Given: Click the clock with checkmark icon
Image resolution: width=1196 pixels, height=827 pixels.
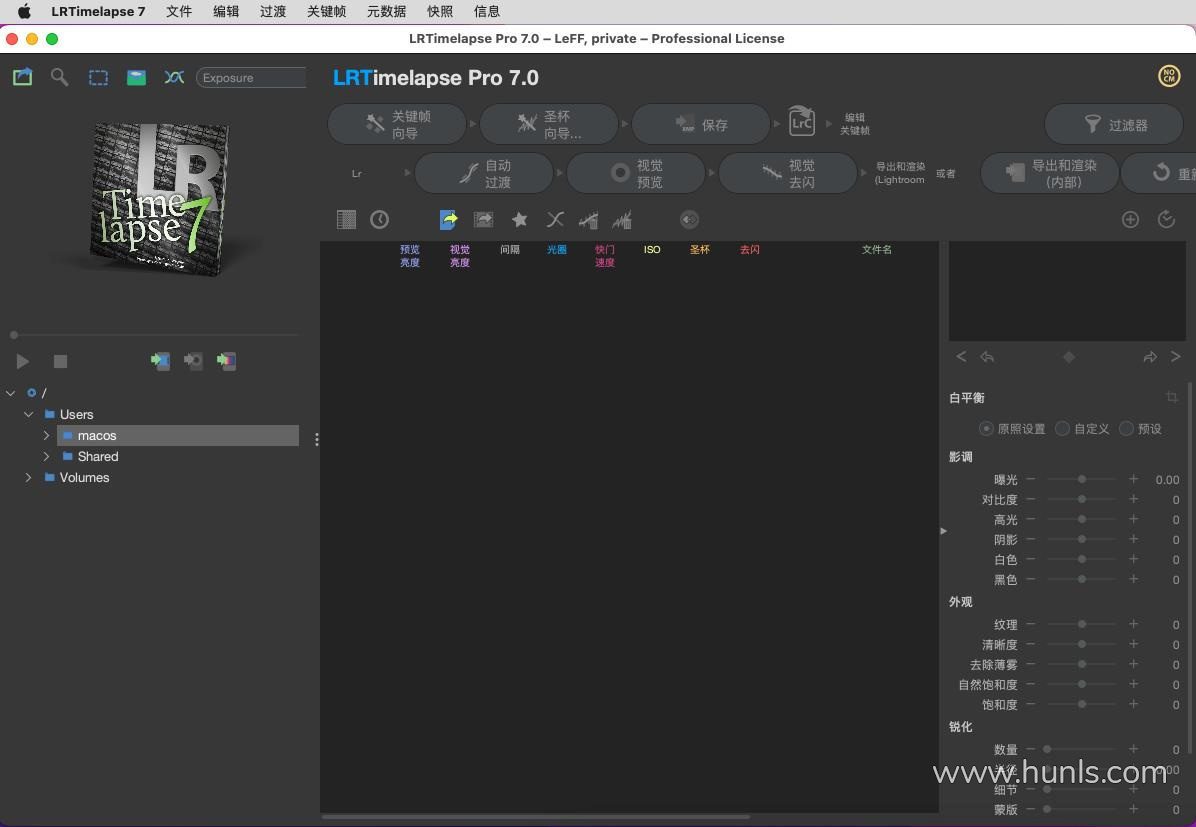Looking at the screenshot, I should point(1166,220).
